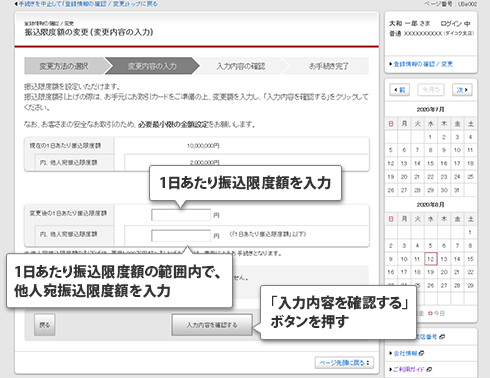490x378 pixels.
Task: Select August 20 in the calendar
Action: (x=444, y=272)
